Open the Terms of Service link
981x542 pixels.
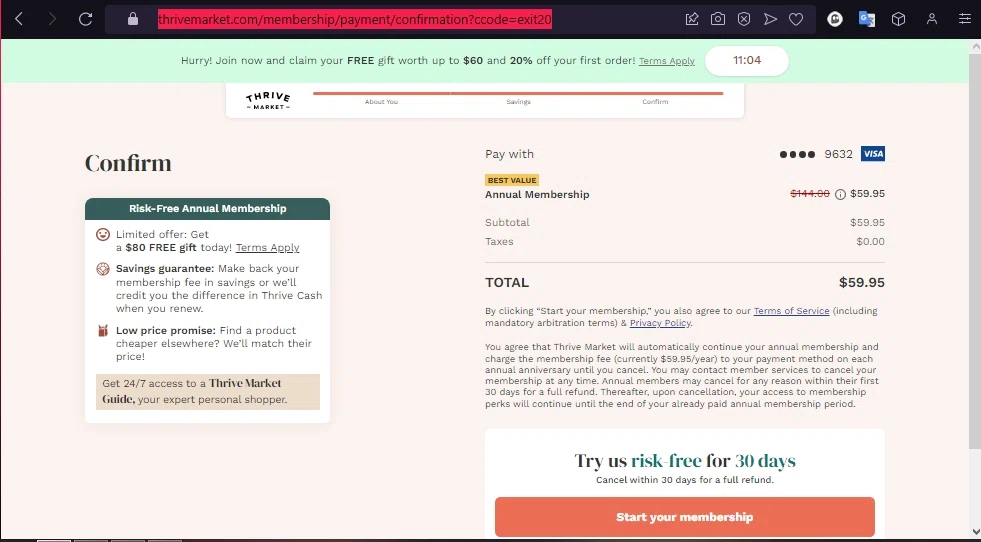[791, 311]
